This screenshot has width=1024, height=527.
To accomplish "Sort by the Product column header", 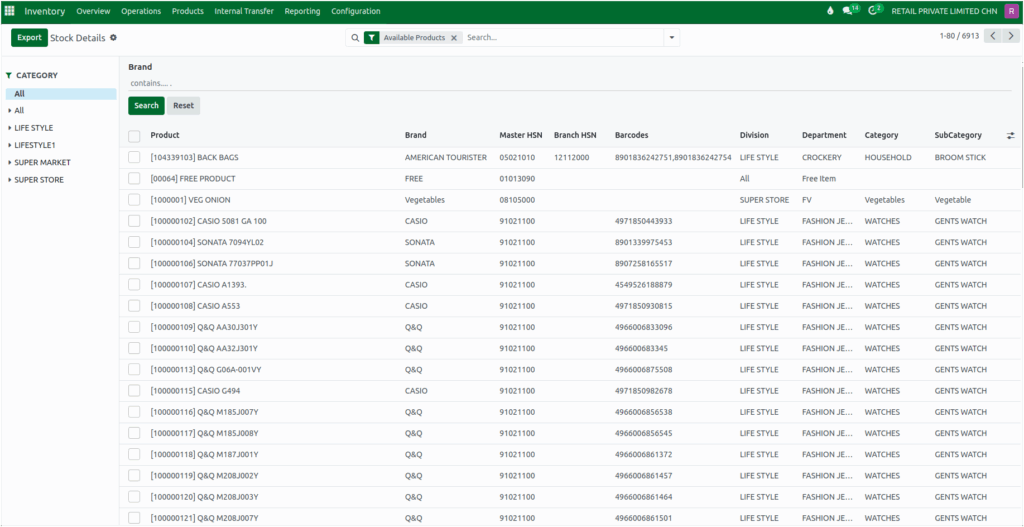I will tap(165, 135).
